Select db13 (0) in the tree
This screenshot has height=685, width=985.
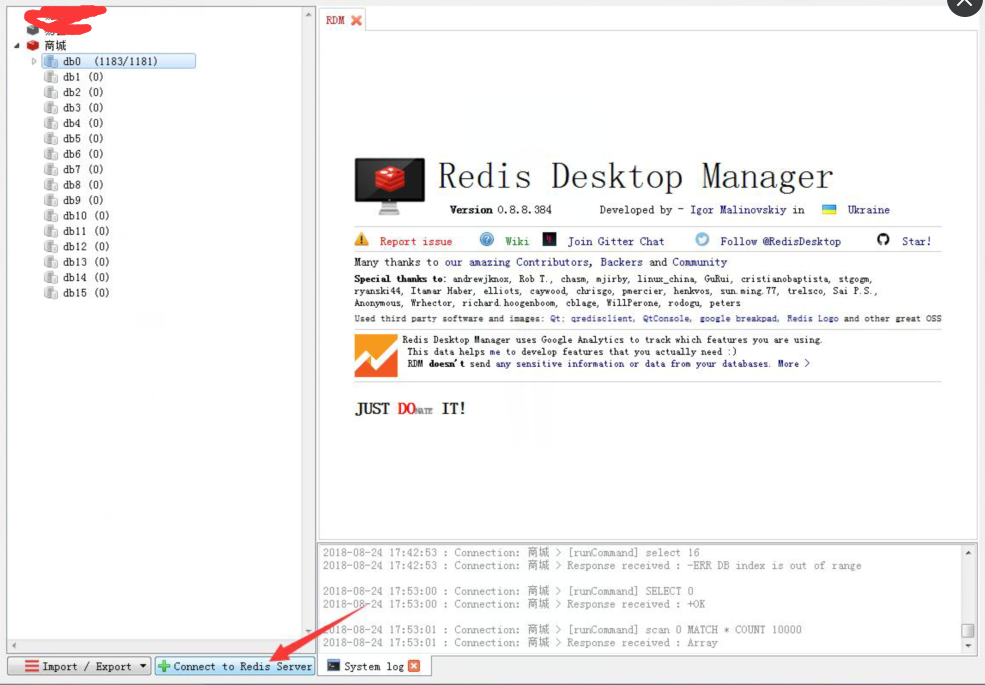click(x=77, y=261)
